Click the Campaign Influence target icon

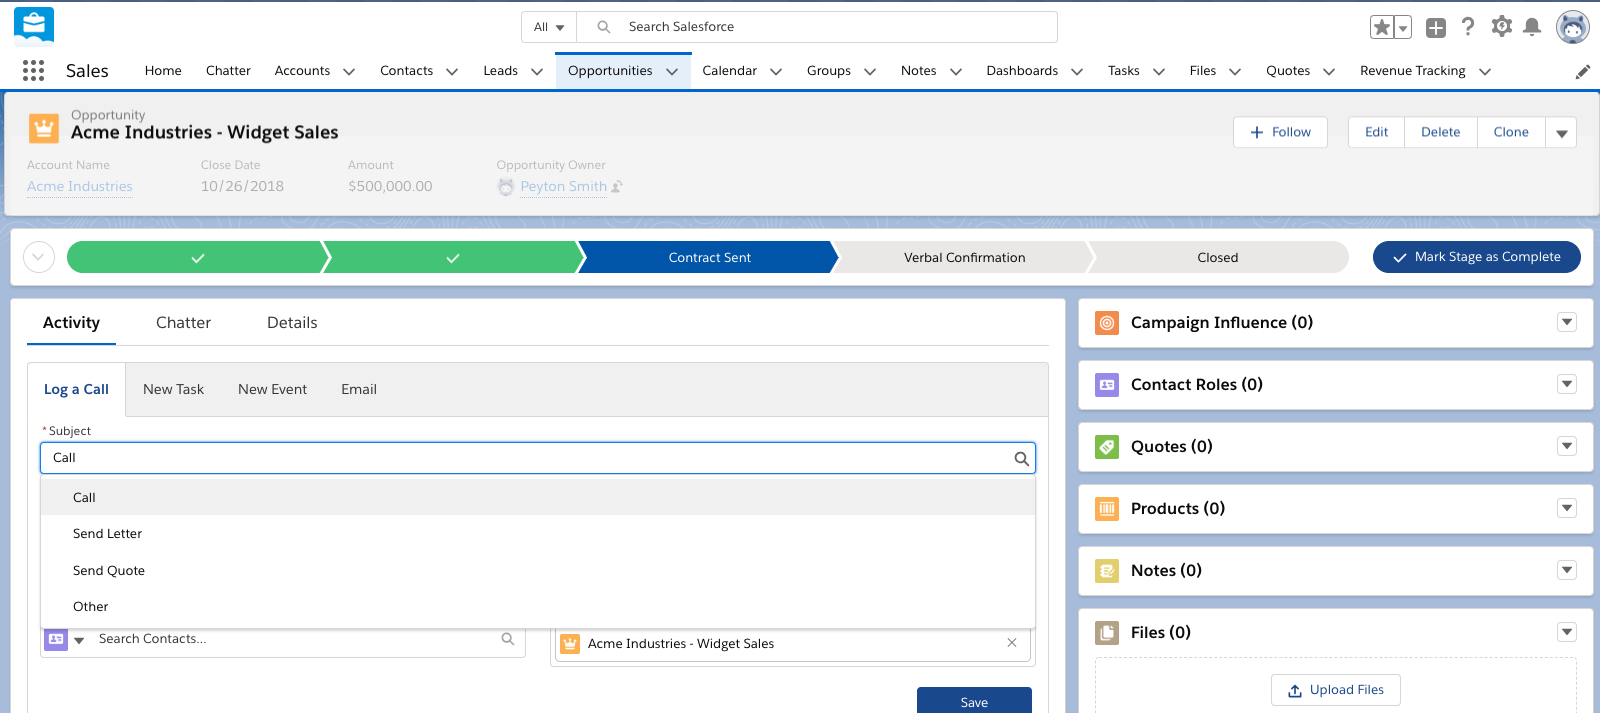(x=1107, y=323)
